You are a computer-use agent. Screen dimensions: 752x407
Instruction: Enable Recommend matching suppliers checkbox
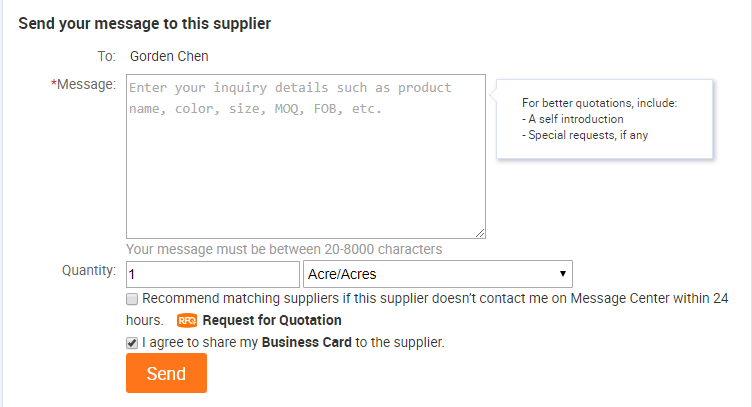[132, 299]
